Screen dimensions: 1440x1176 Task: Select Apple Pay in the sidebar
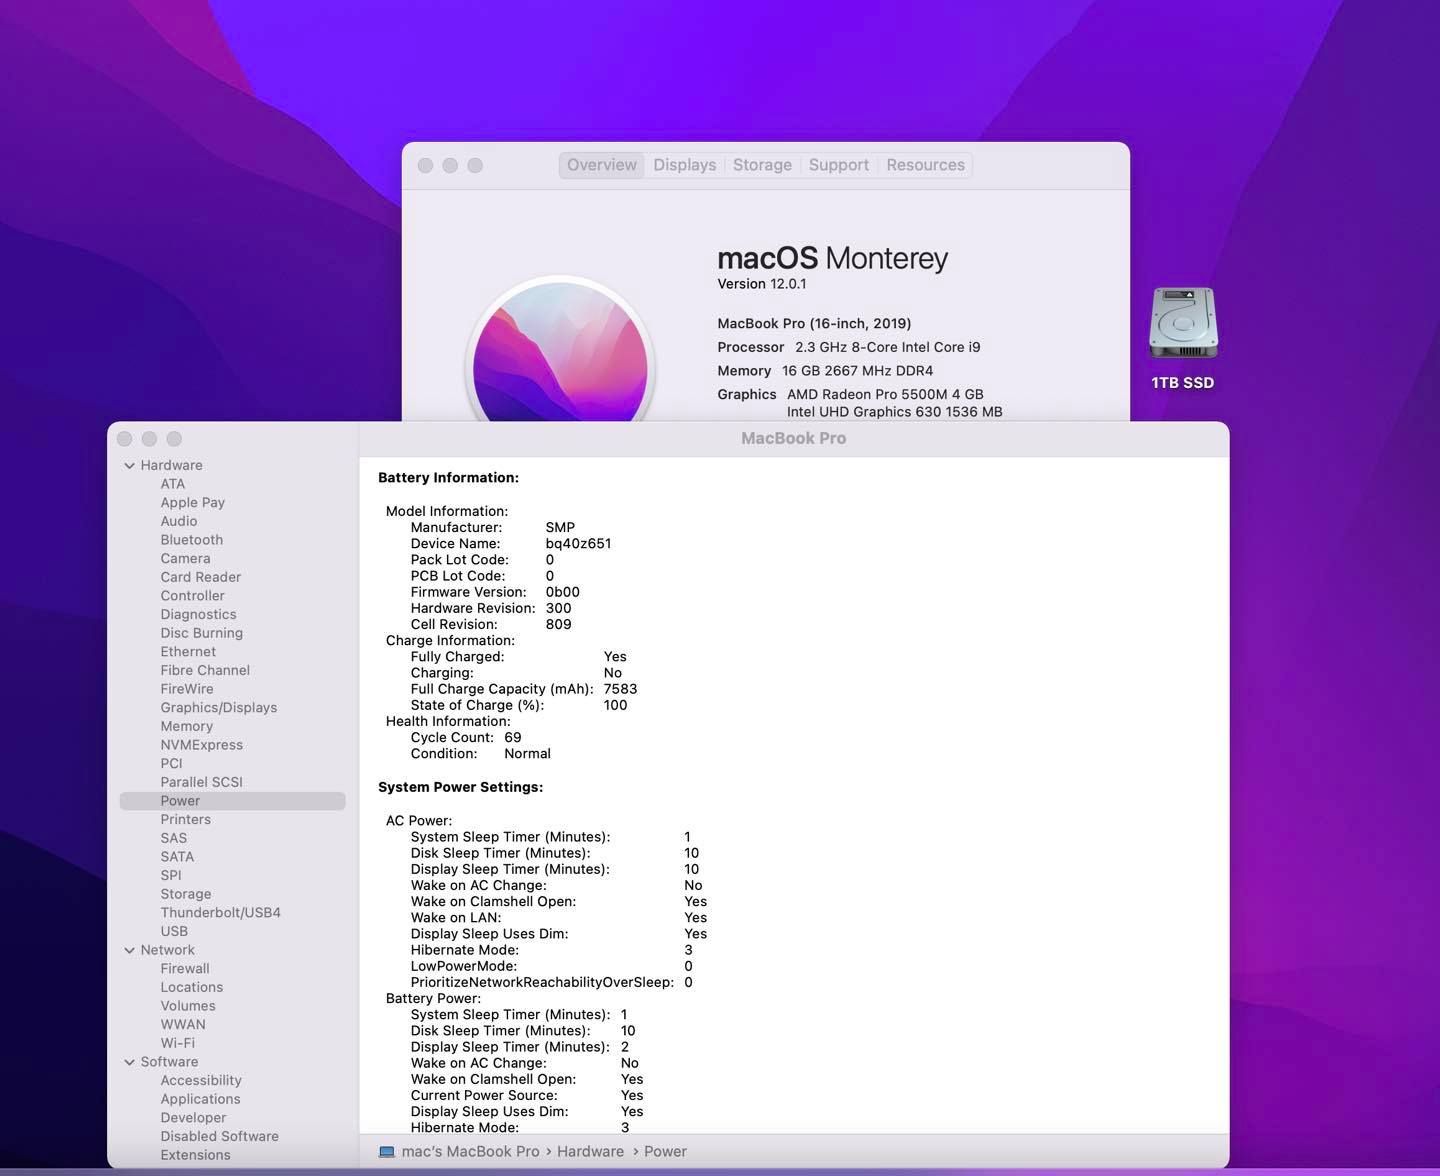pos(193,503)
